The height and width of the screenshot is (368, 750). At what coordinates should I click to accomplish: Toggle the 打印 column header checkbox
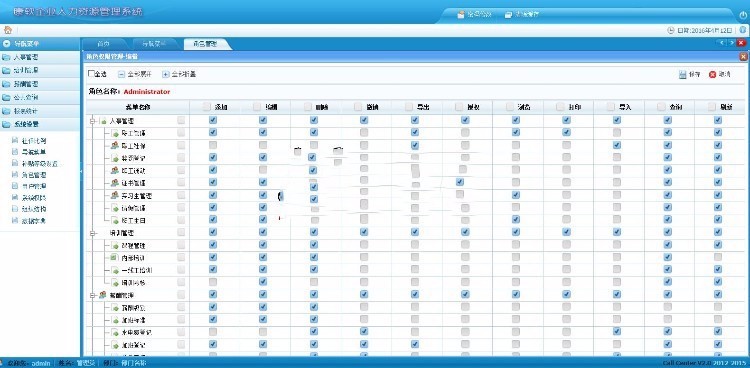point(560,107)
